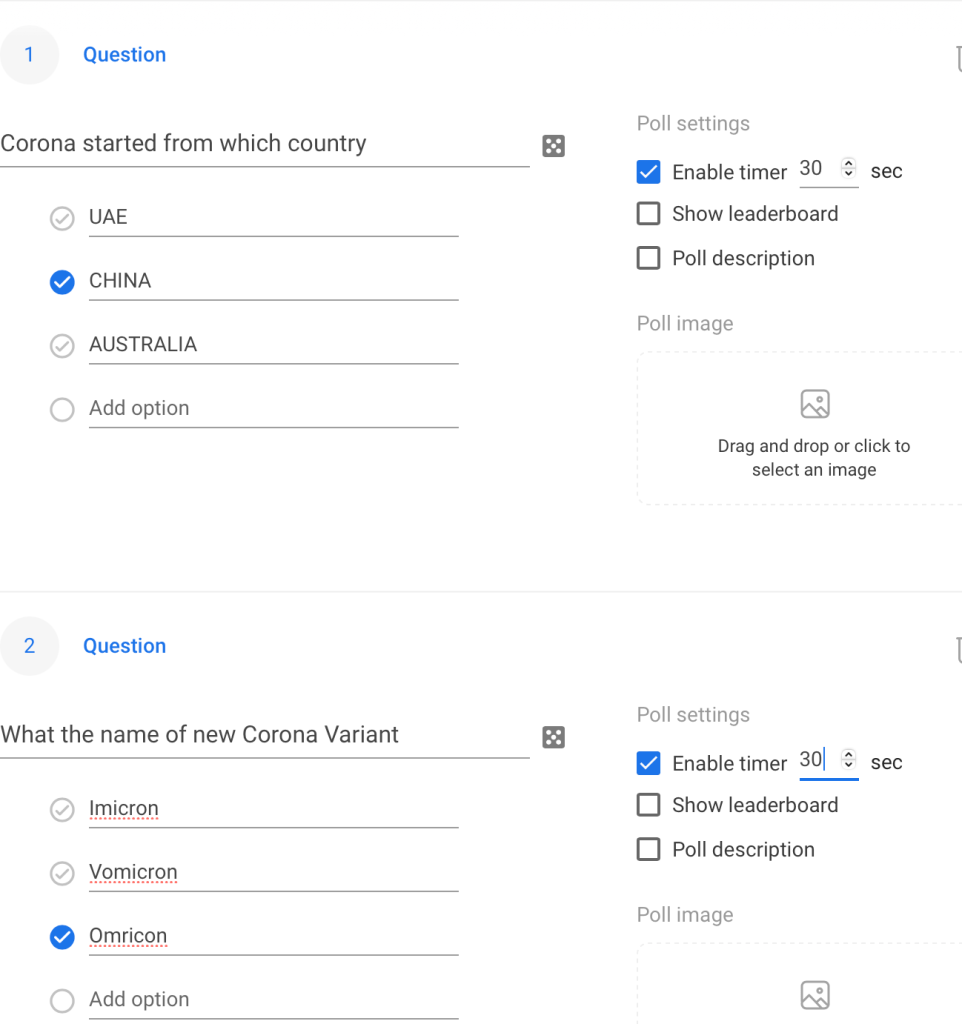Click the image upload icon in question 1
This screenshot has width=962, height=1024.
[815, 404]
